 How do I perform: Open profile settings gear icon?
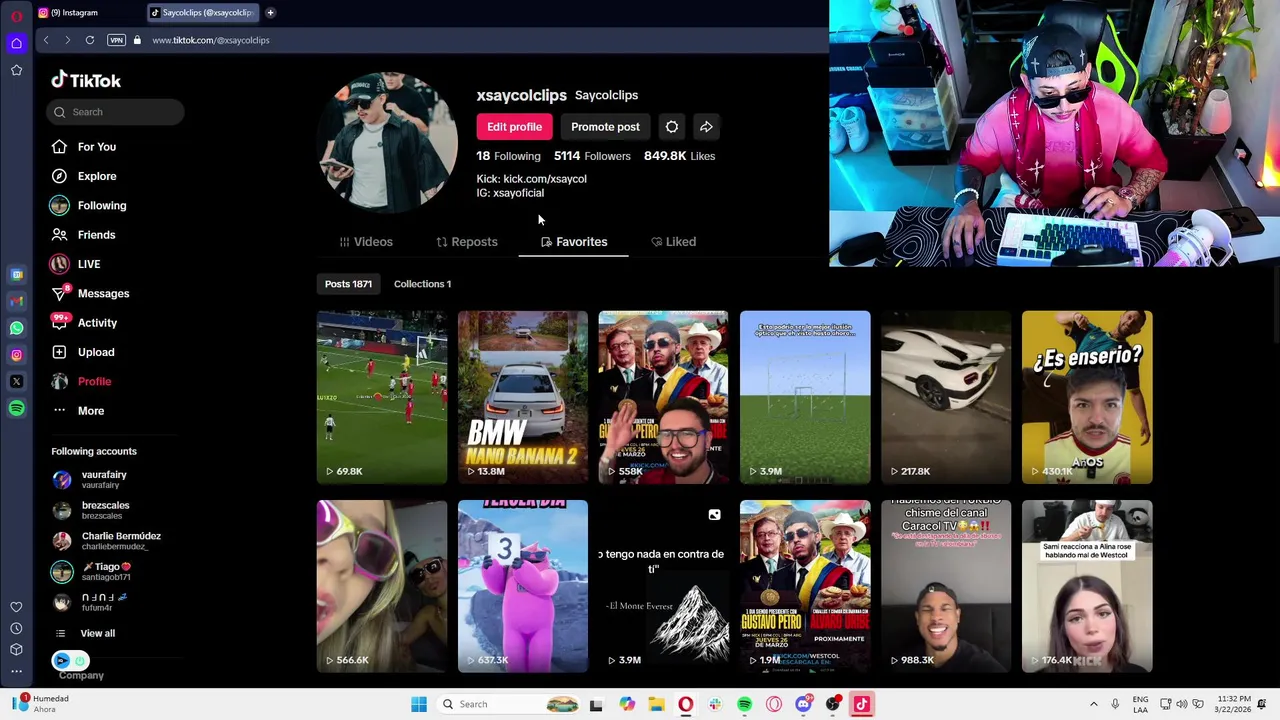point(672,127)
